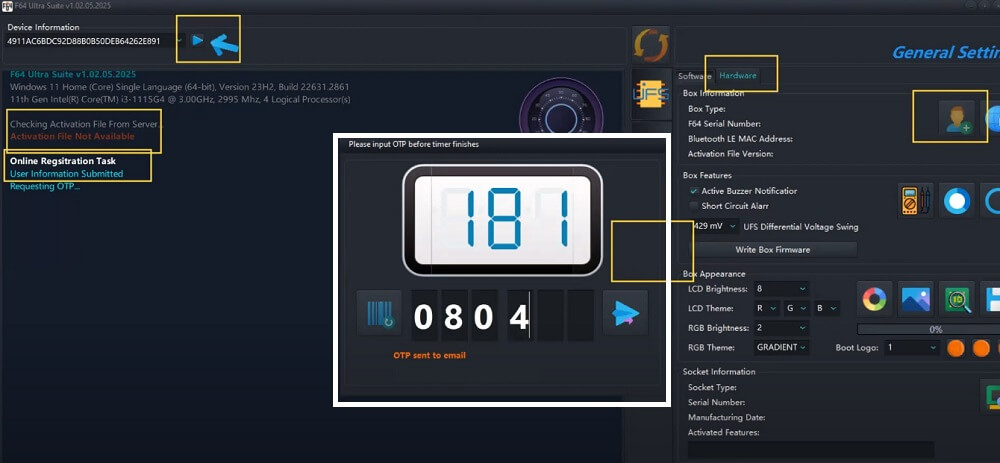Click the Write Box Firmware button
This screenshot has height=463, width=1000.
click(772, 249)
